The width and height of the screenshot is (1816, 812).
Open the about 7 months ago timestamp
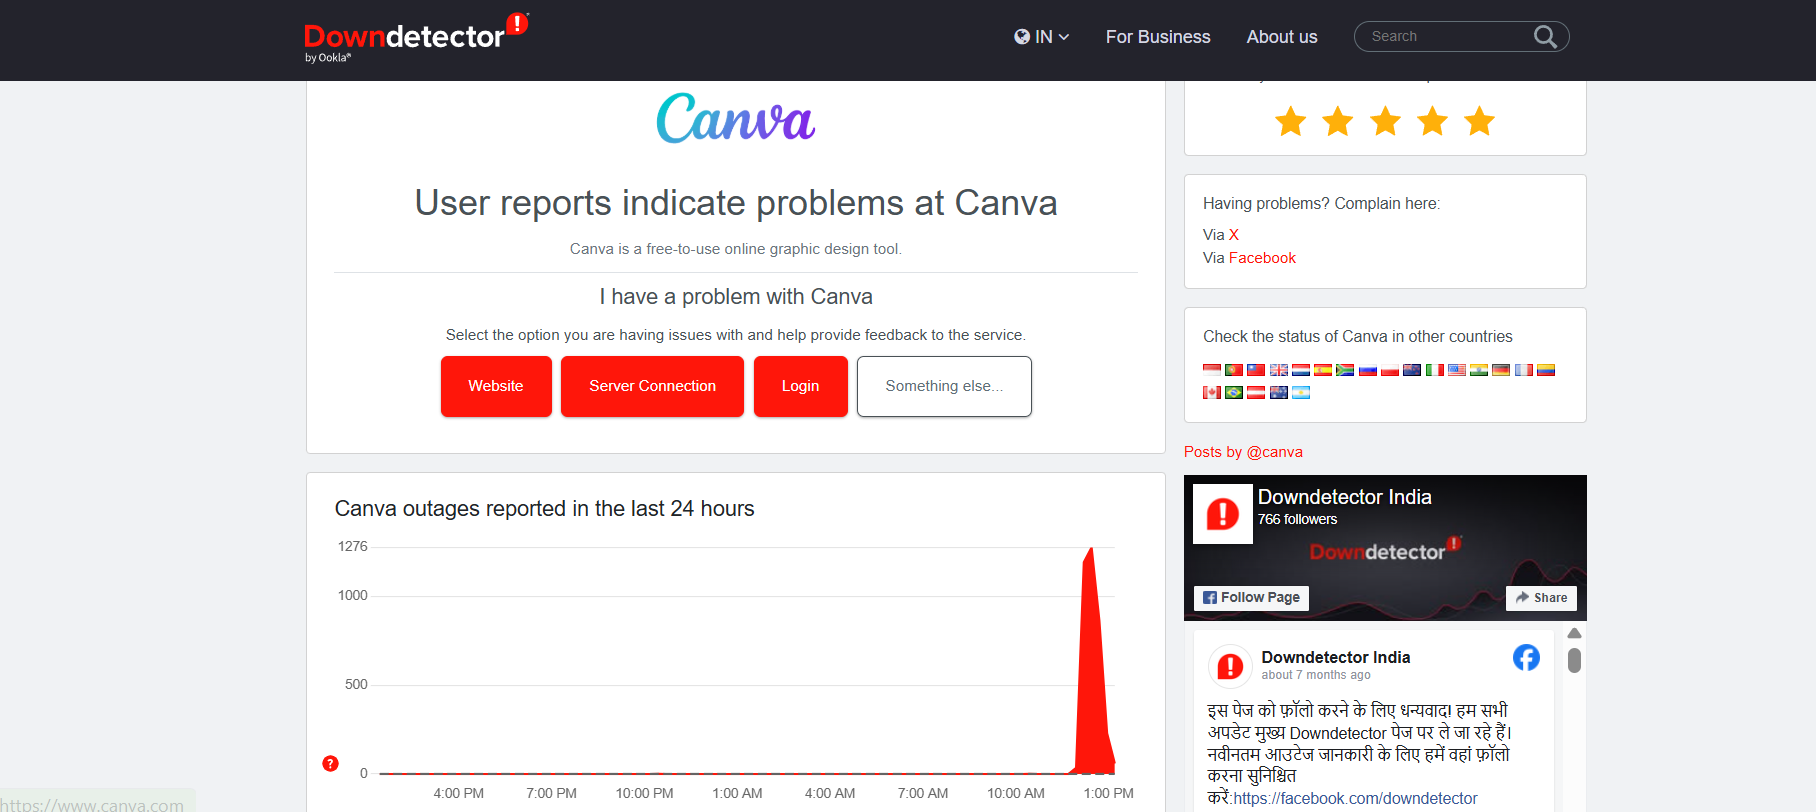(1315, 675)
